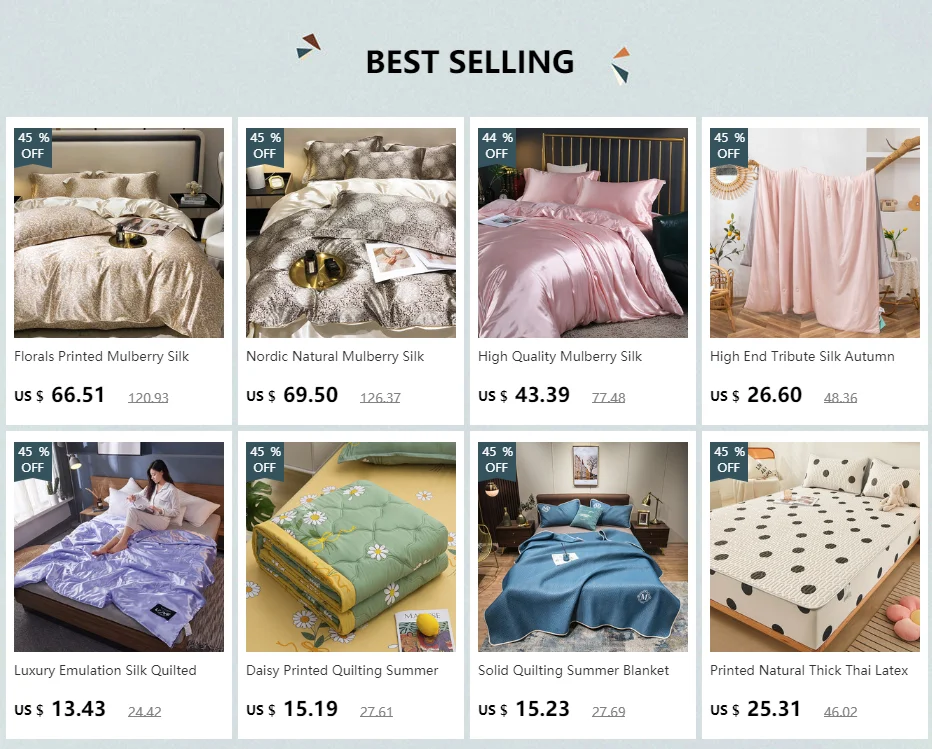Open the Nordic Natural Mulberry Silk title link

pos(335,356)
